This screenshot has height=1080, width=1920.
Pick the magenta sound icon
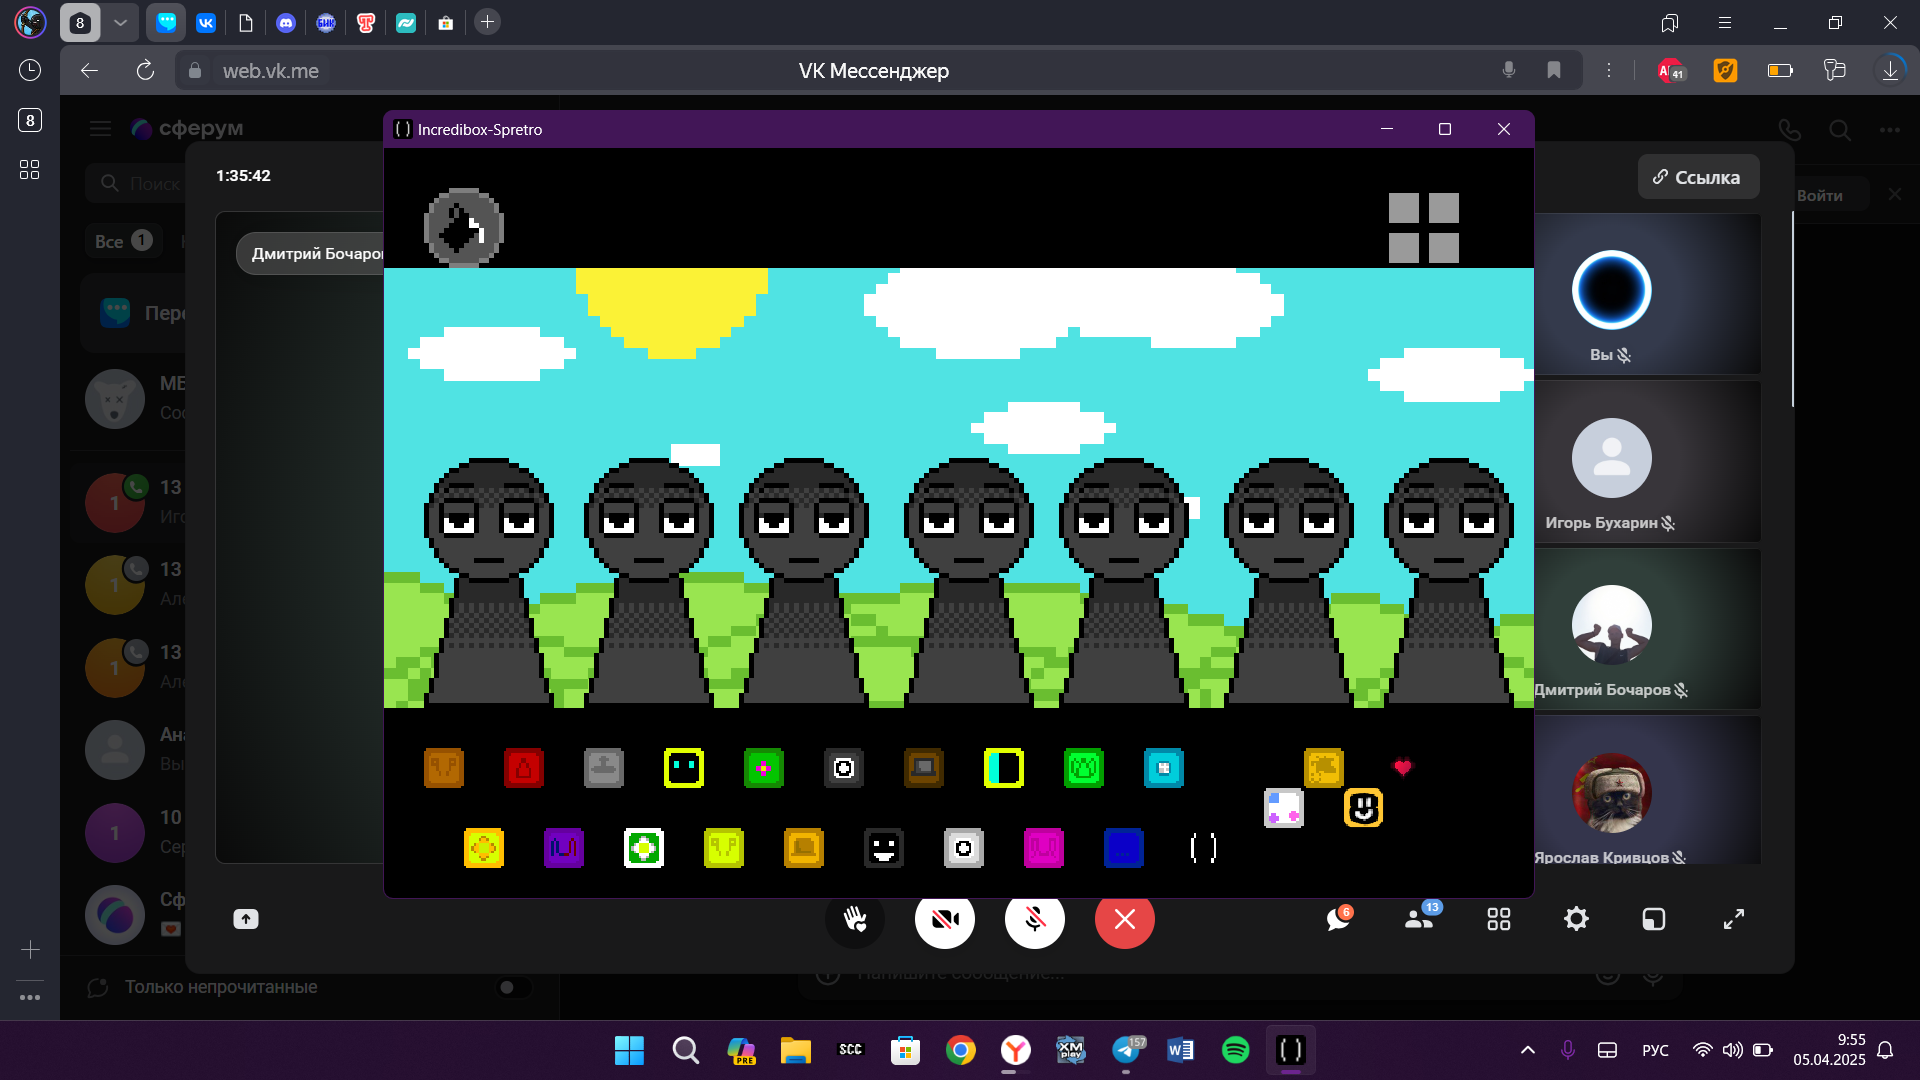[1044, 848]
